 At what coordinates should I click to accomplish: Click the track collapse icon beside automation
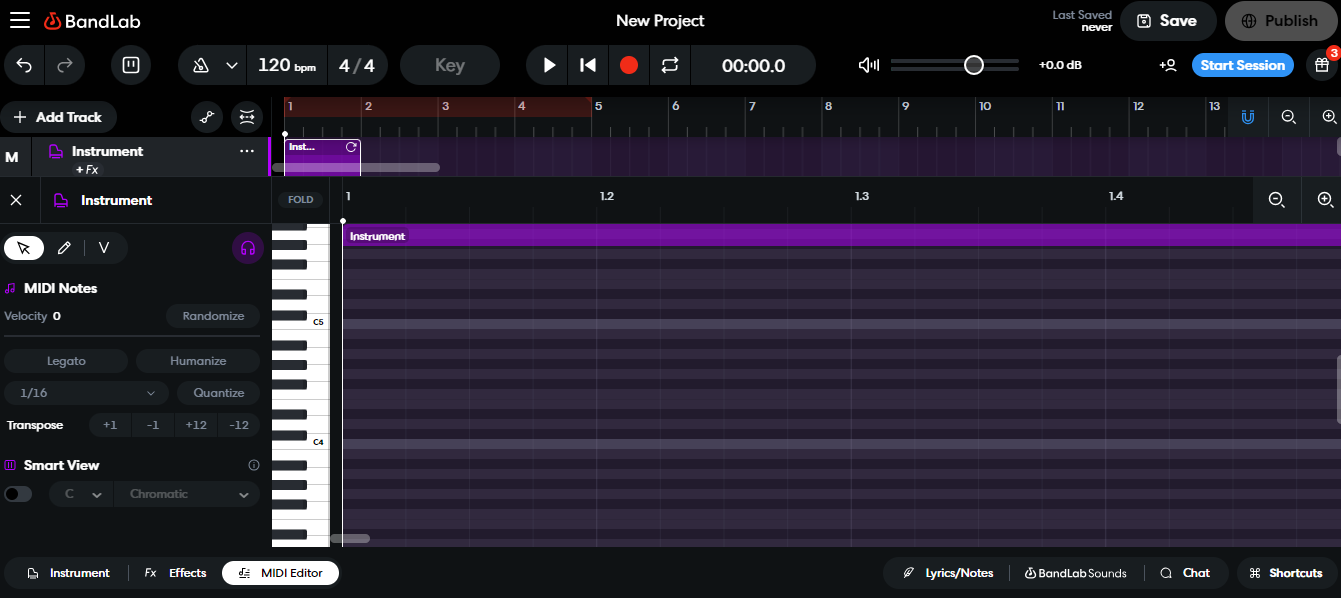click(246, 117)
